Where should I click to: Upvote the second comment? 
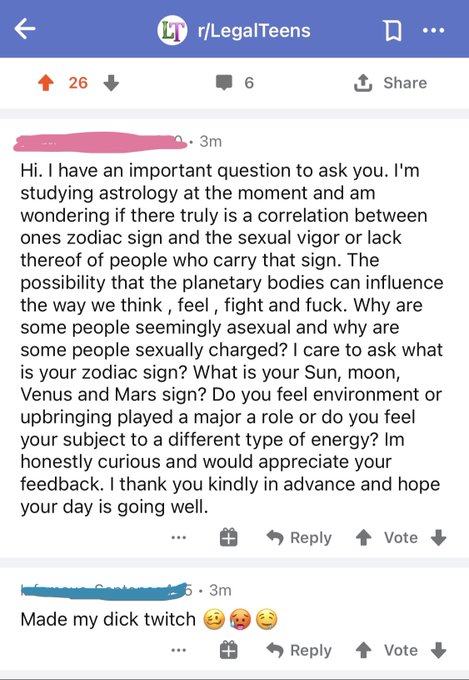tap(363, 651)
